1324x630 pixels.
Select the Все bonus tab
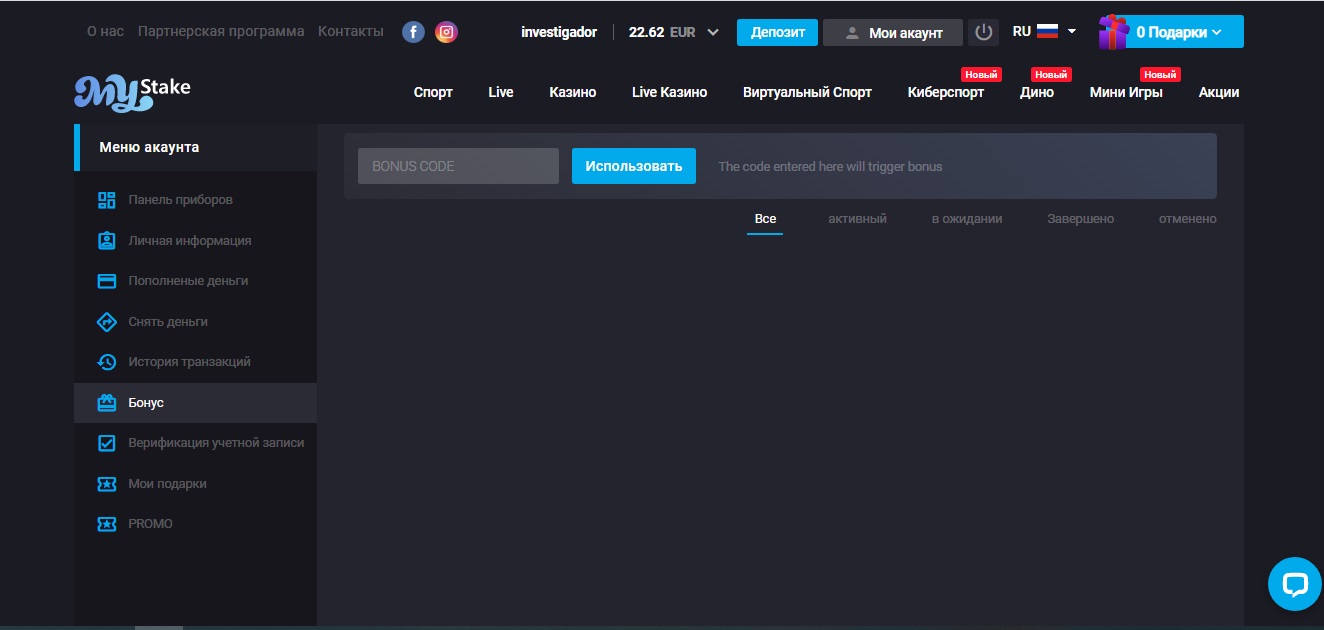[765, 219]
